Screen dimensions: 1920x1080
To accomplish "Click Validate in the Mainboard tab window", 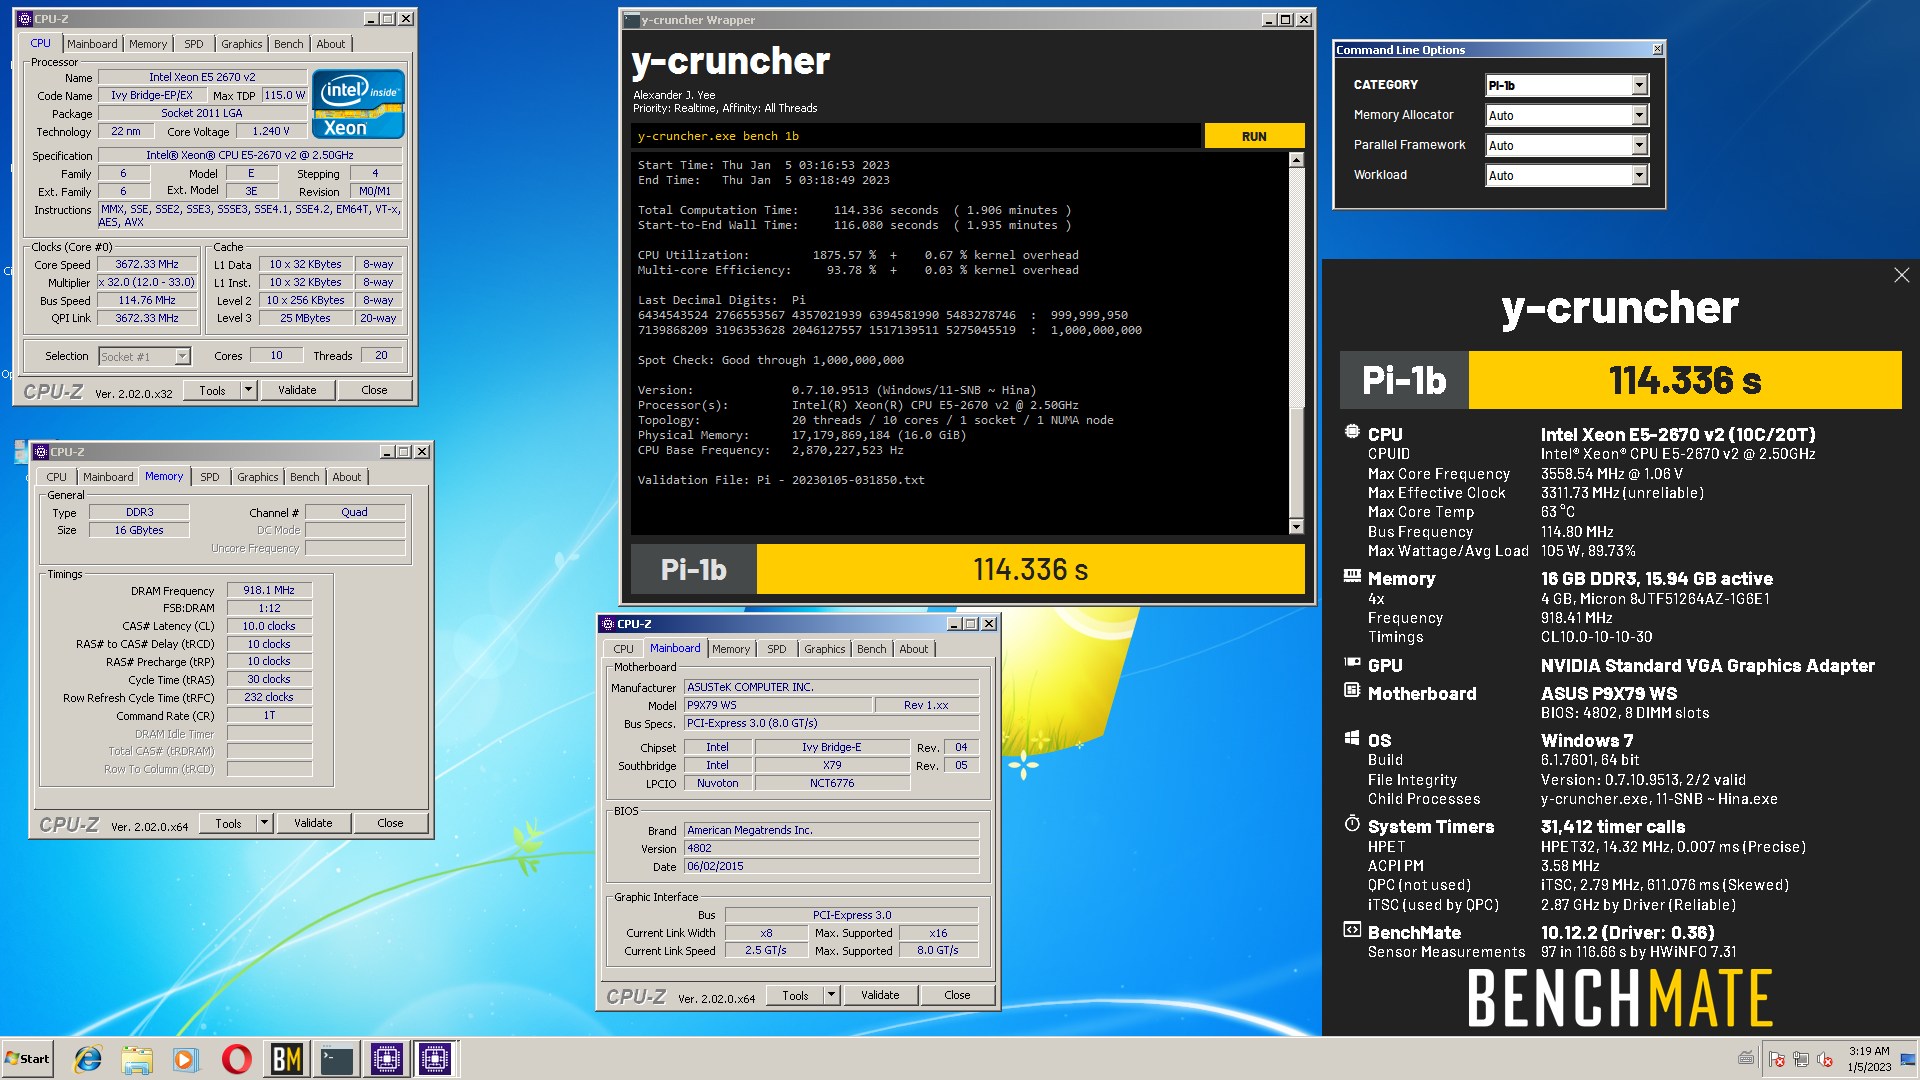I will 880,995.
